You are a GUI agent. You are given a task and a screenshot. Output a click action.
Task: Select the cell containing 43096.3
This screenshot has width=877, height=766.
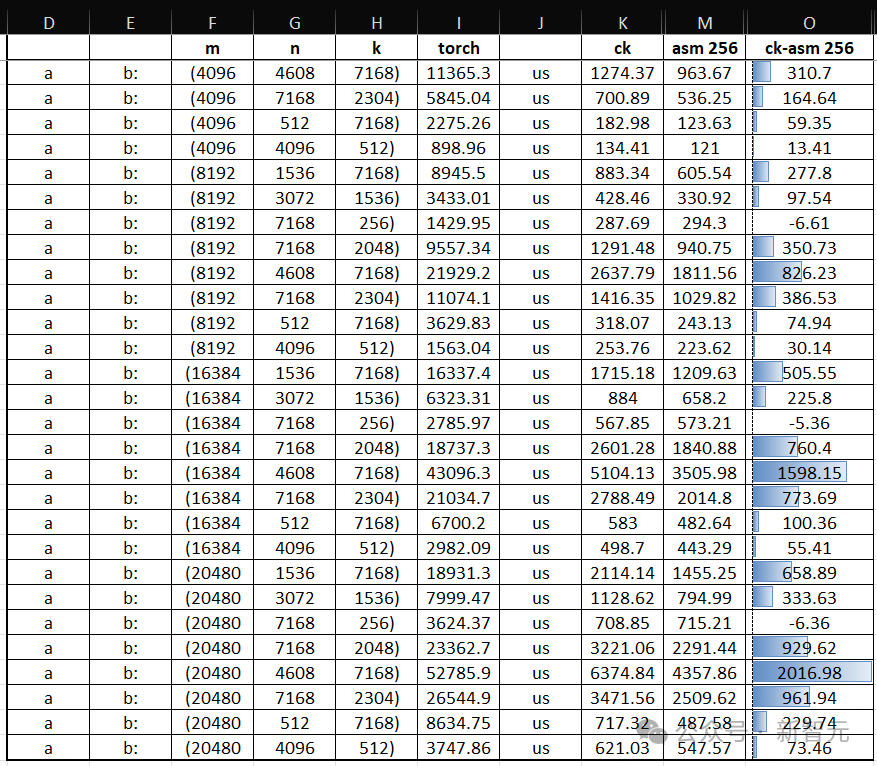458,473
